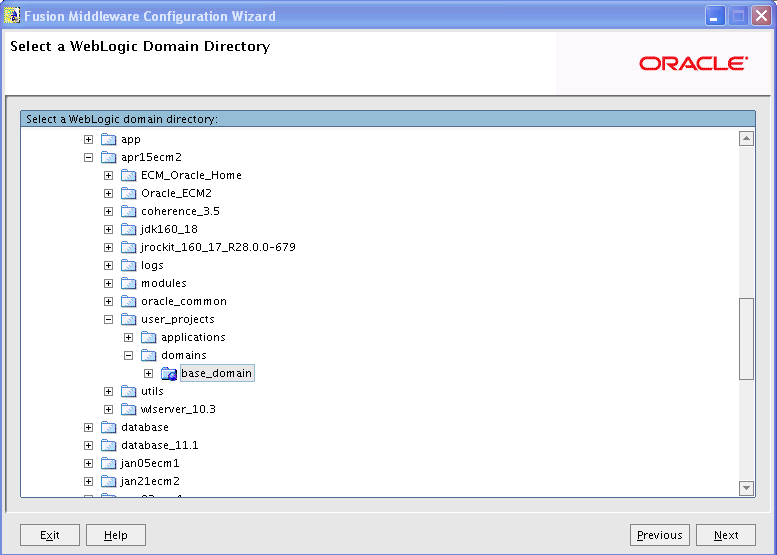Click the database_11.1 folder icon
The height and width of the screenshot is (555, 777).
click(109, 445)
